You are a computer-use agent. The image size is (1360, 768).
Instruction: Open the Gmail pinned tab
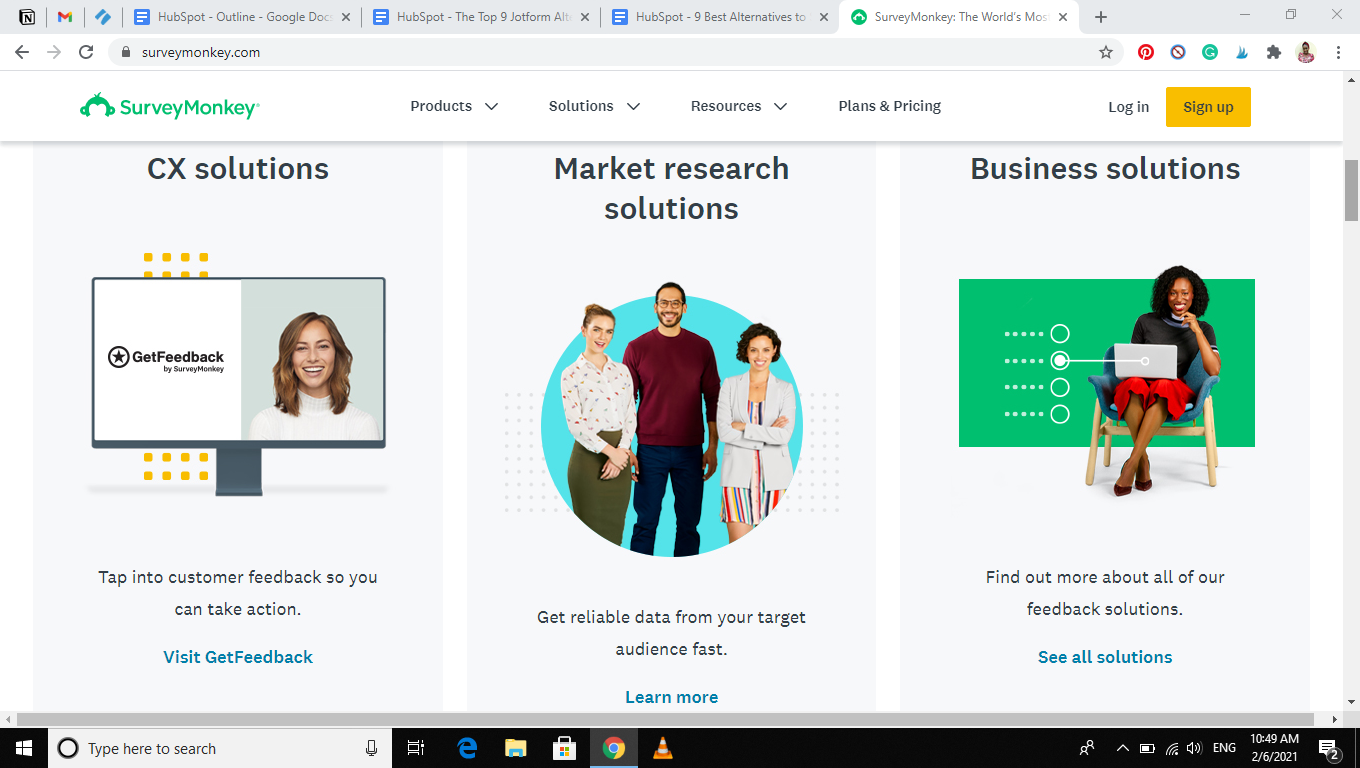click(x=65, y=17)
